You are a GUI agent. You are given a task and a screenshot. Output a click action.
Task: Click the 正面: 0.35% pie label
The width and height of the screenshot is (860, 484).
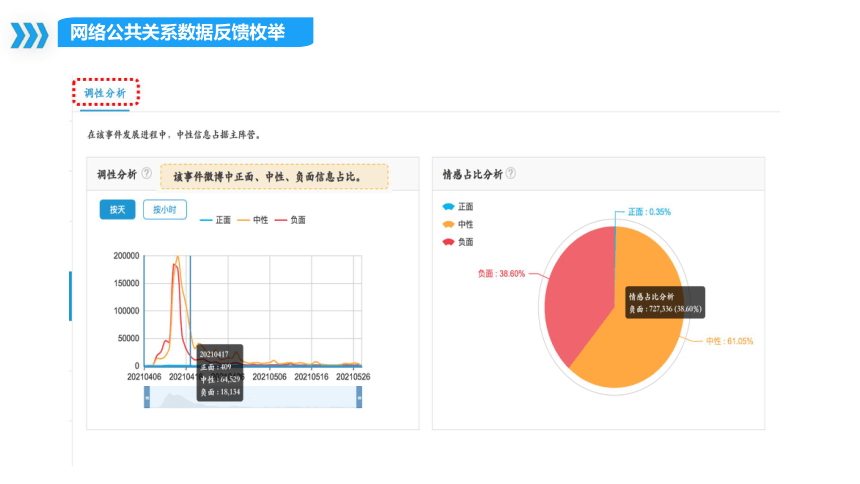click(649, 212)
